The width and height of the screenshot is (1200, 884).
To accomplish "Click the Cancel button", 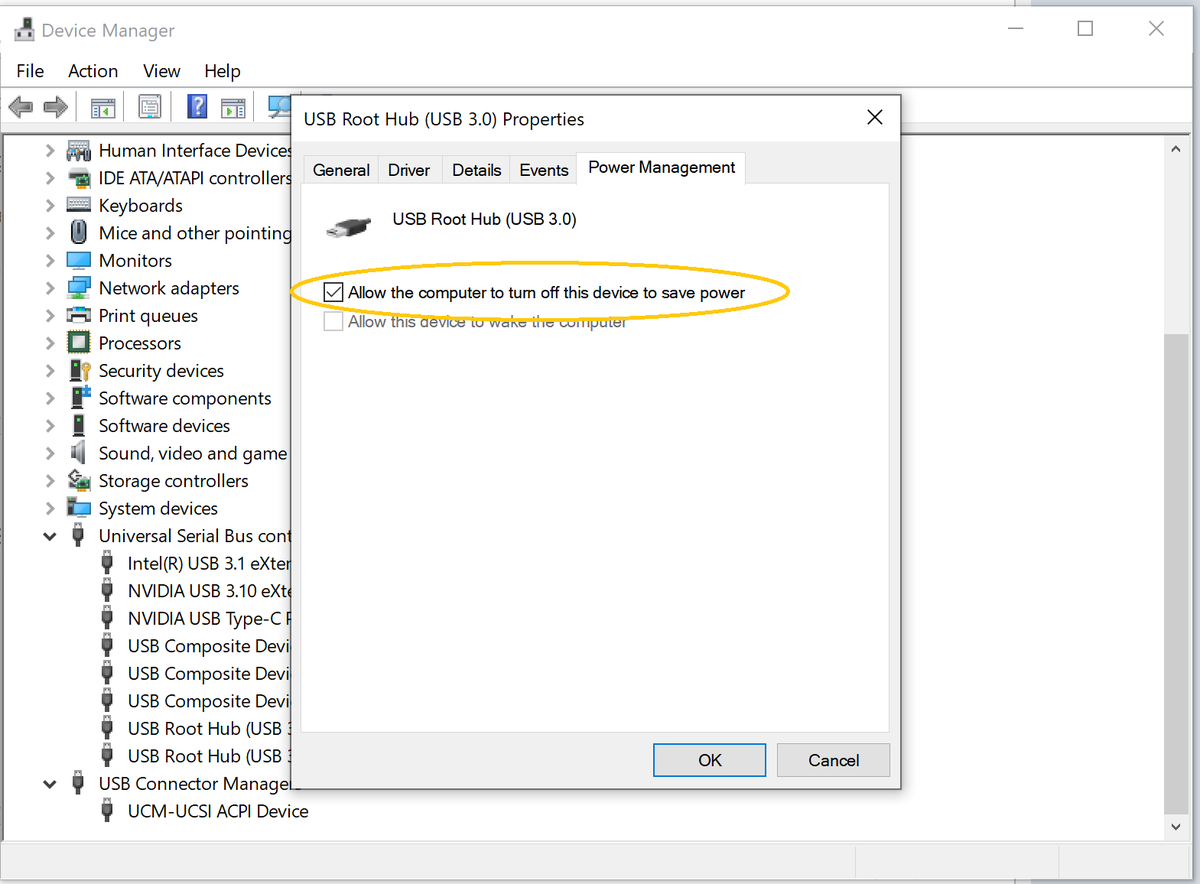I will pyautogui.click(x=833, y=760).
